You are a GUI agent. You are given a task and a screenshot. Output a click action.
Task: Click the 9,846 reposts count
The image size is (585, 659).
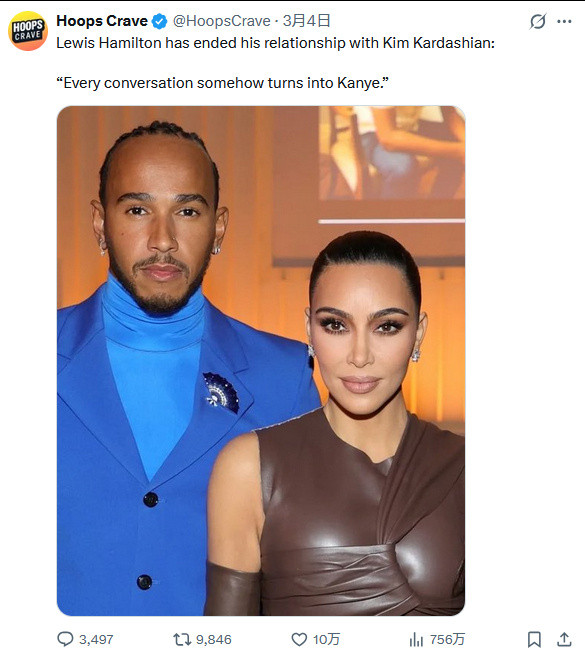click(213, 640)
